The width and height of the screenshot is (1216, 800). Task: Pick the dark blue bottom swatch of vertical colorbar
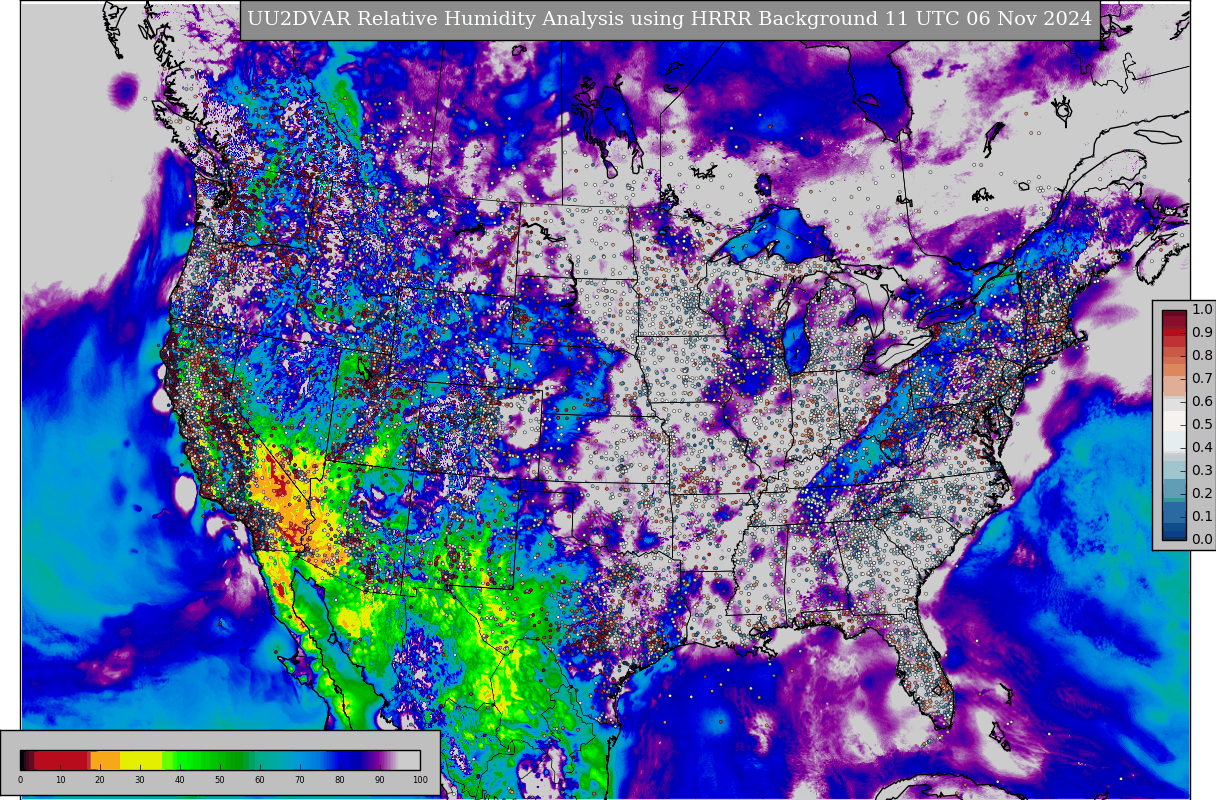(1174, 533)
